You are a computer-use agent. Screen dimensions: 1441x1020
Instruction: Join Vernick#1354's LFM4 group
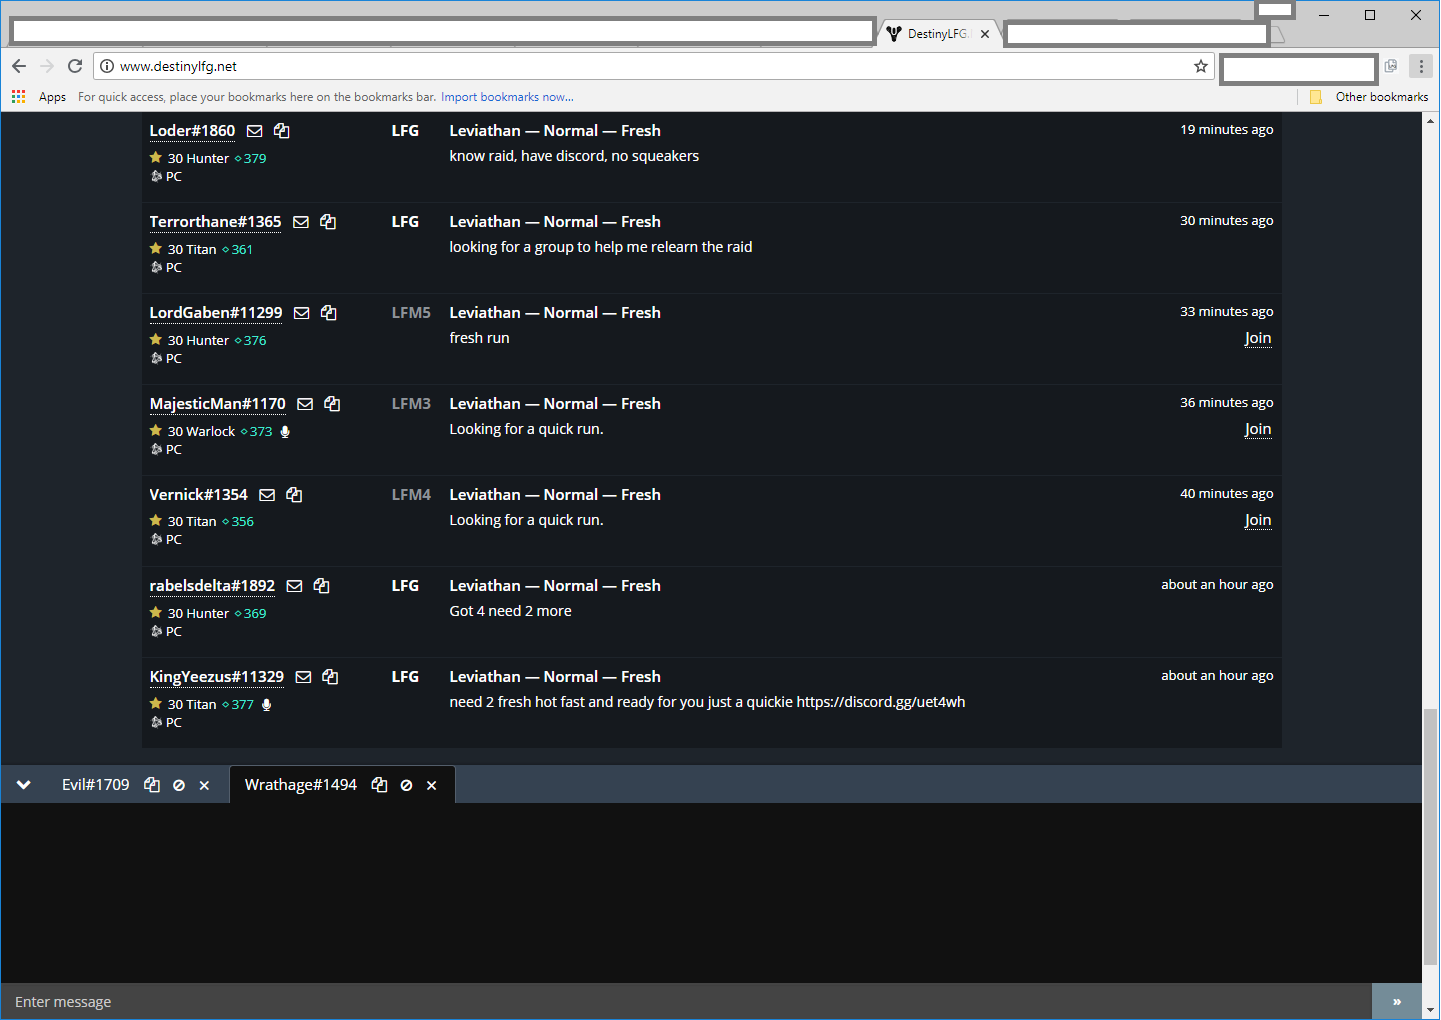(x=1258, y=520)
